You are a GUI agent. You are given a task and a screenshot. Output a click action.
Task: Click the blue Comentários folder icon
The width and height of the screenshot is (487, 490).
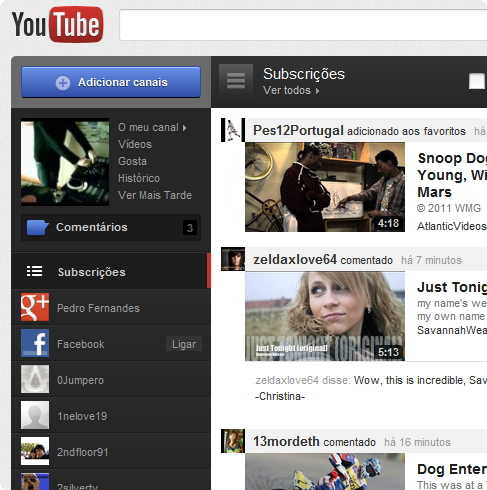pos(37,228)
